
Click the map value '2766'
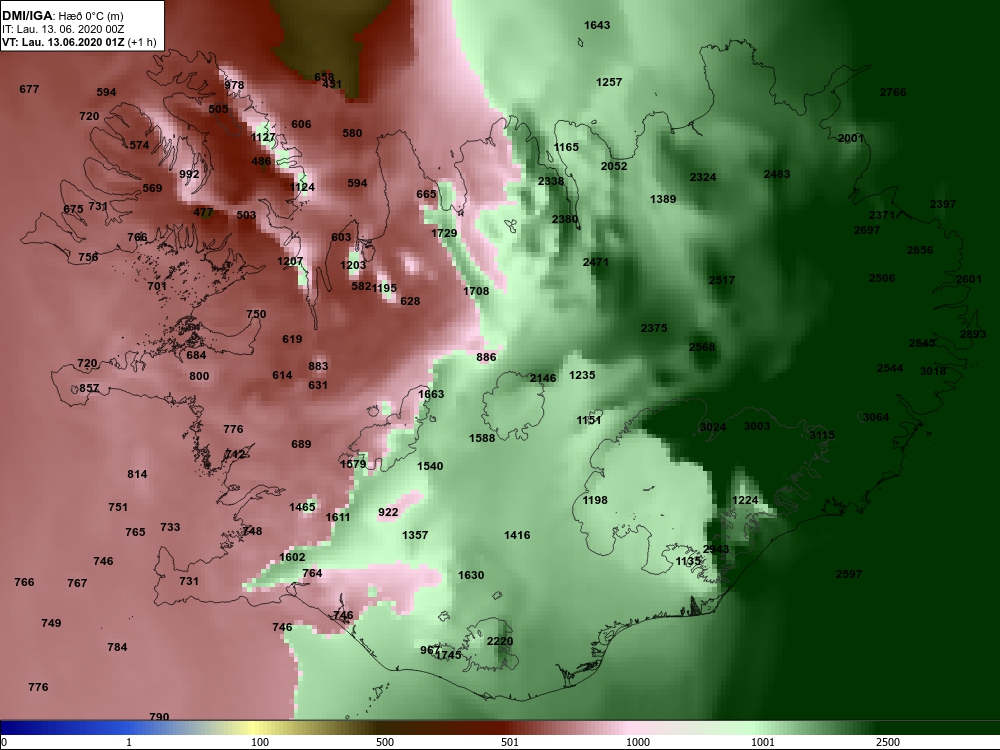893,92
